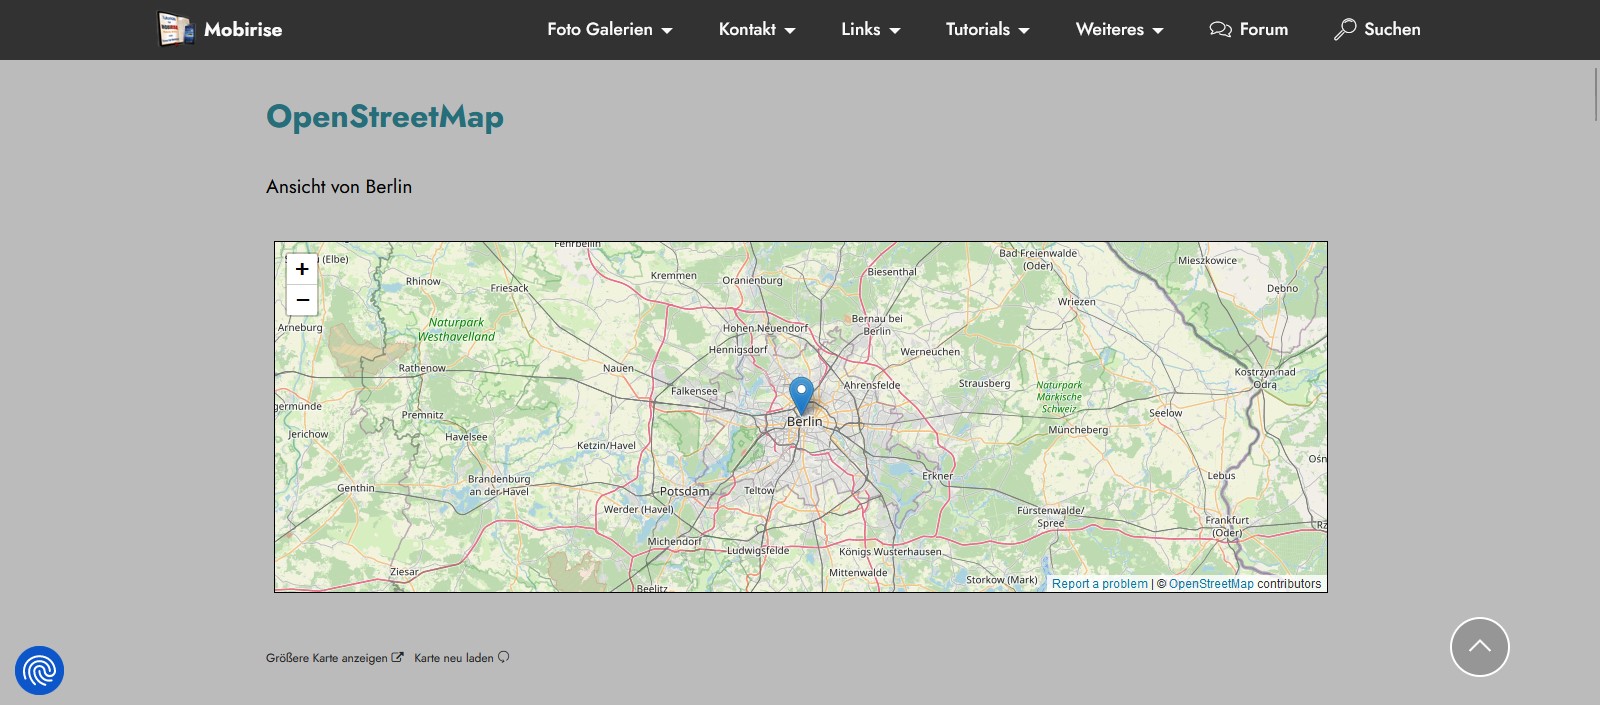Expand the Foto Galerien dropdown
This screenshot has width=1600, height=705.
pos(609,29)
